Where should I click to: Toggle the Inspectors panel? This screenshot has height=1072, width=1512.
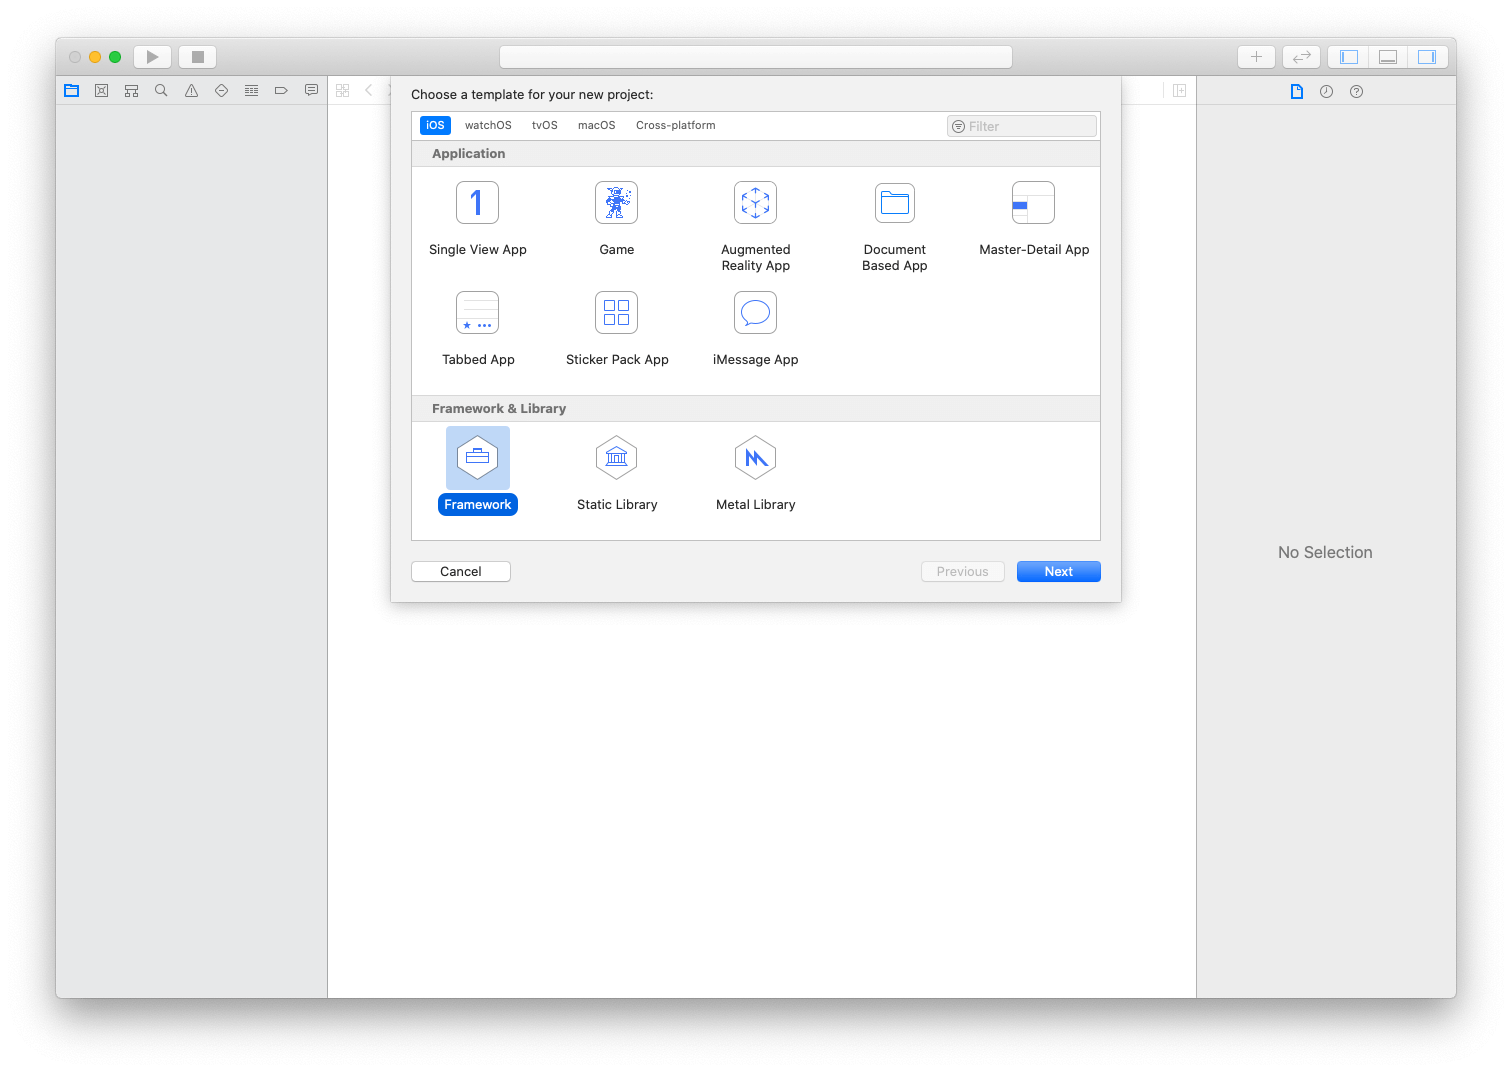[x=1427, y=57]
